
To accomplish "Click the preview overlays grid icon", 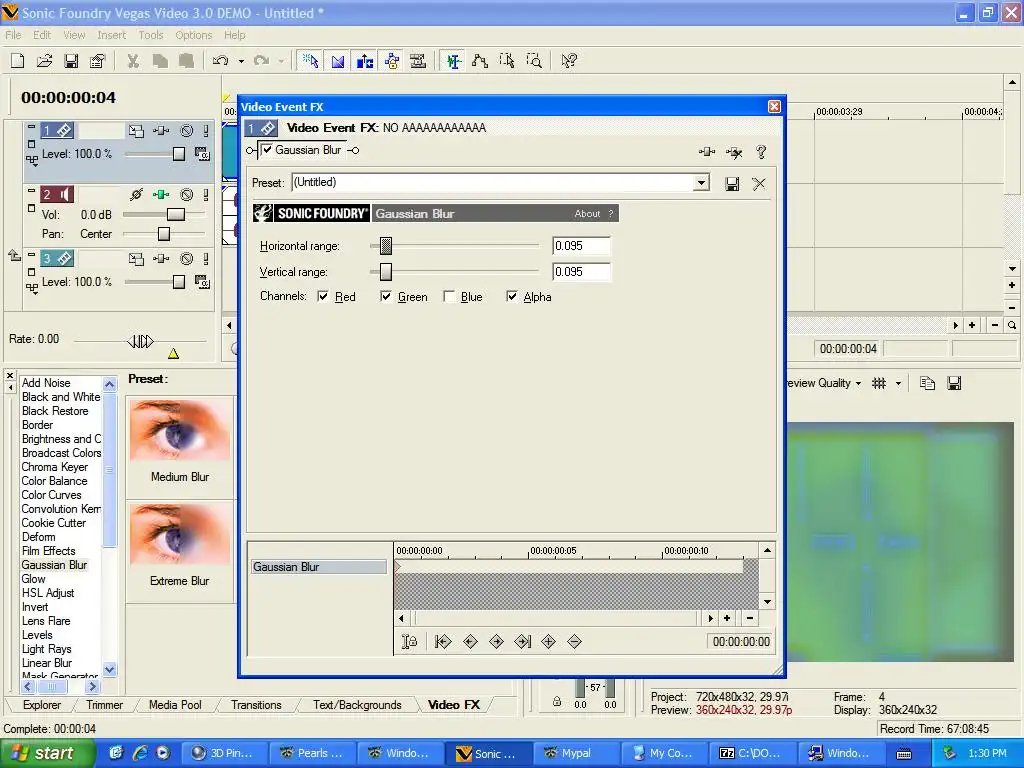I will (x=879, y=383).
